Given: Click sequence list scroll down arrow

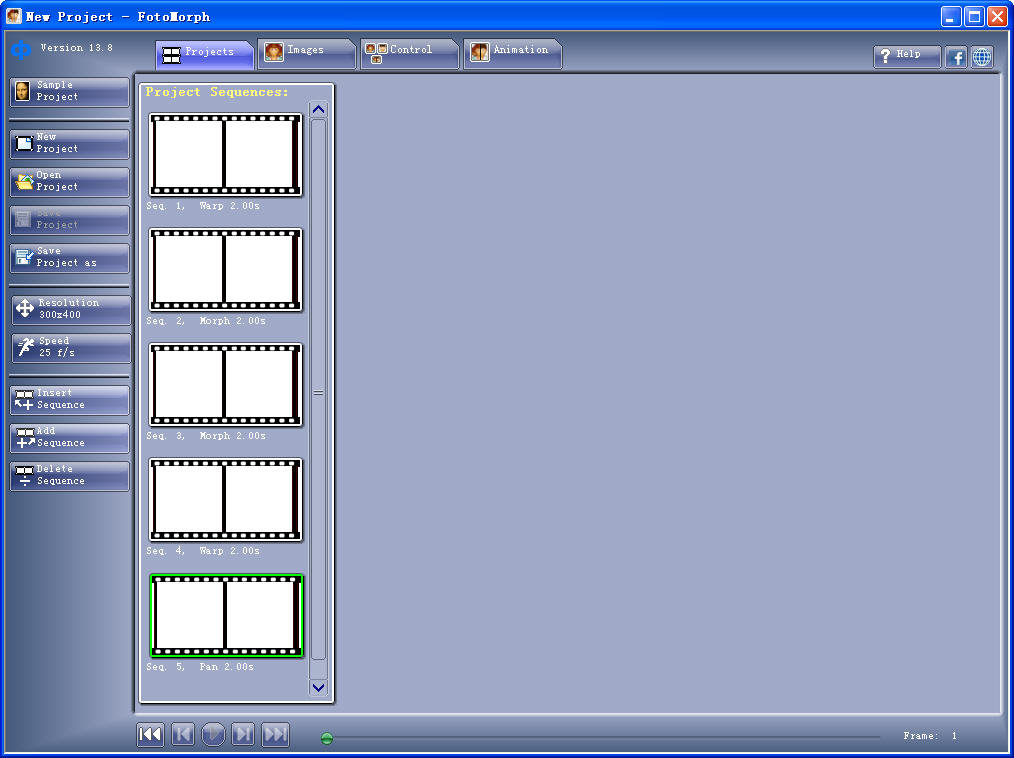Looking at the screenshot, I should (318, 688).
